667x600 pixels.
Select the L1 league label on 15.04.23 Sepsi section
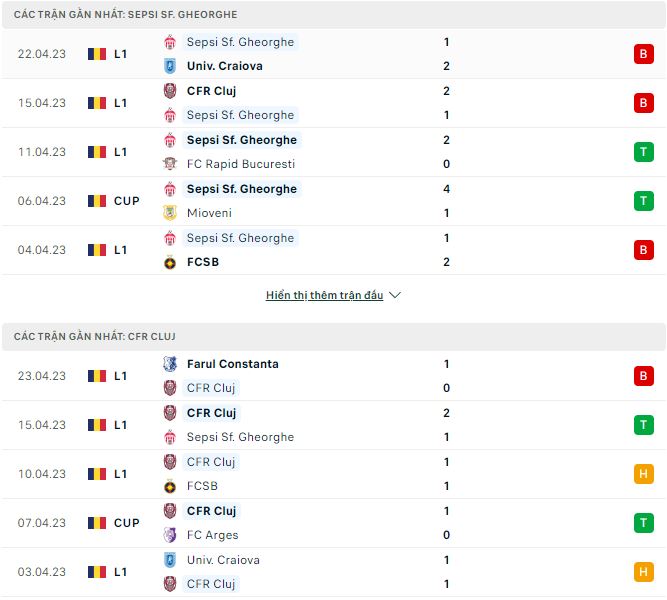click(120, 103)
